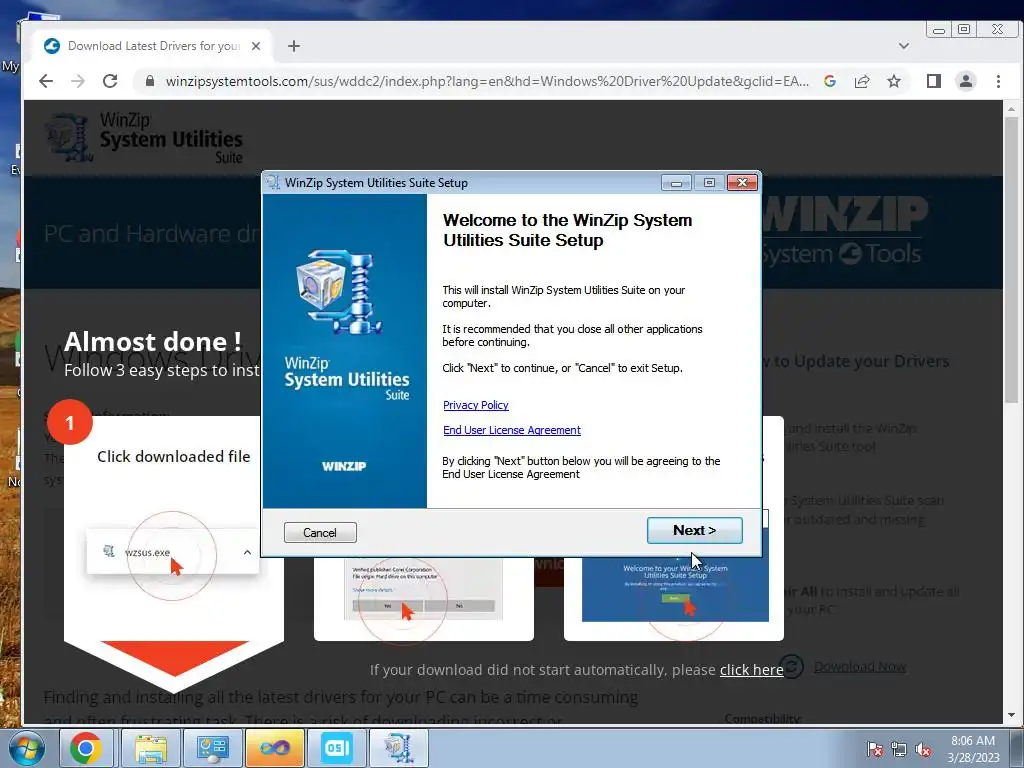Open a new Chrome tab
The height and width of the screenshot is (768, 1024).
(x=294, y=46)
